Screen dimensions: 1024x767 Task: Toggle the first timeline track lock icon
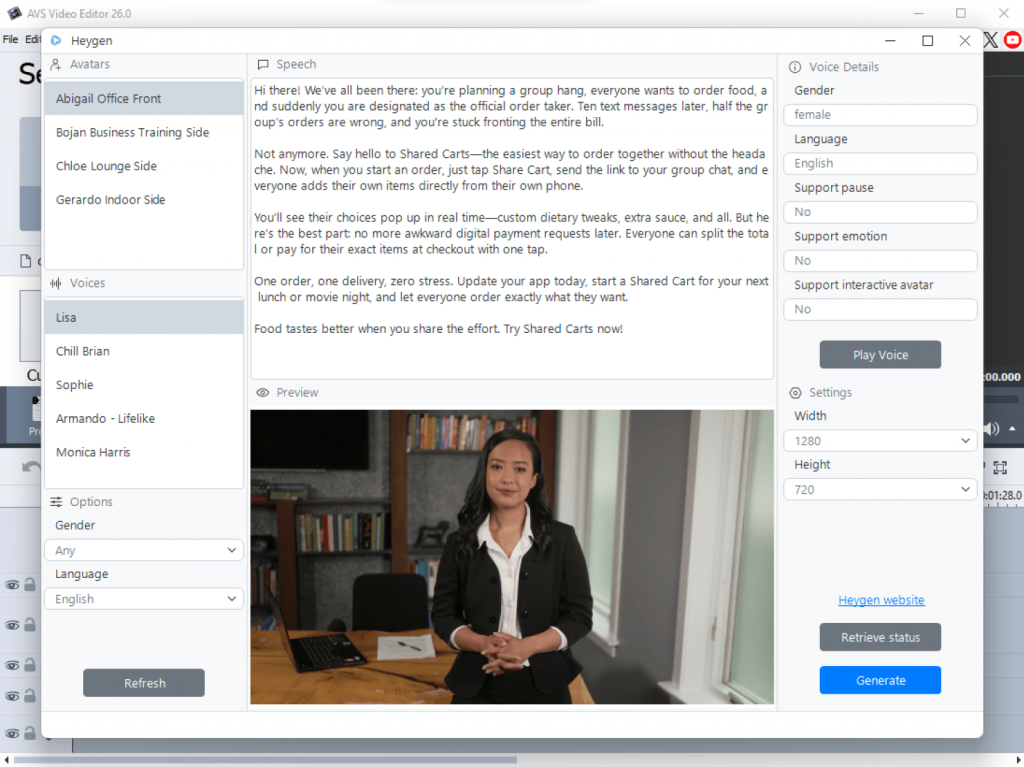point(30,584)
